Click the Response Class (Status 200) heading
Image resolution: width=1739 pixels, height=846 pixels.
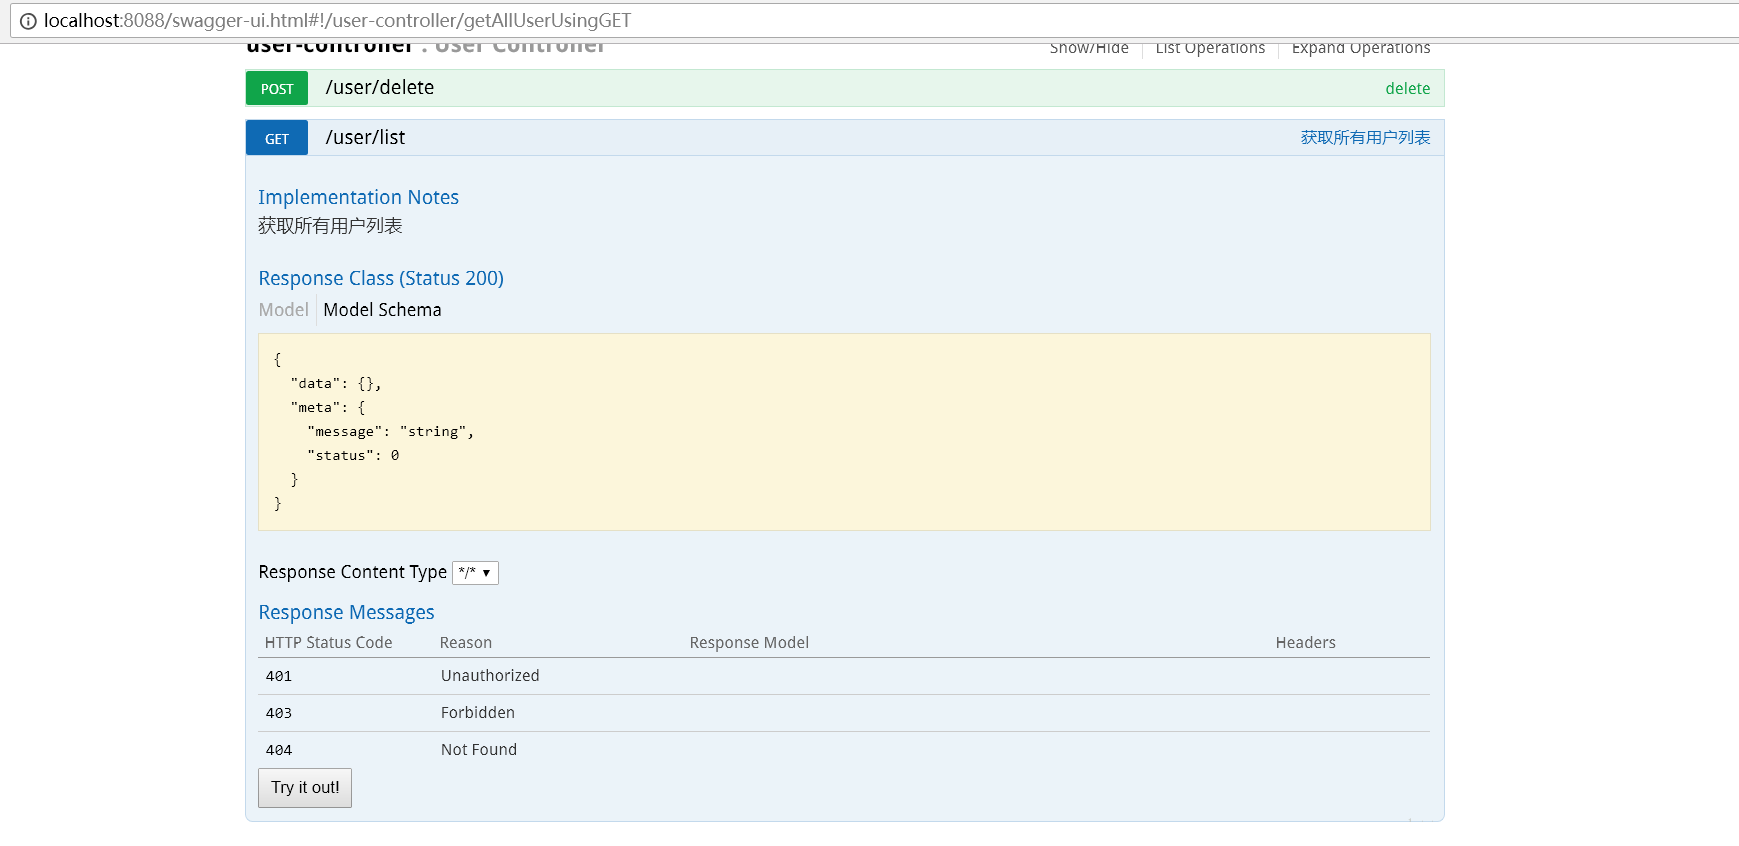(x=381, y=278)
